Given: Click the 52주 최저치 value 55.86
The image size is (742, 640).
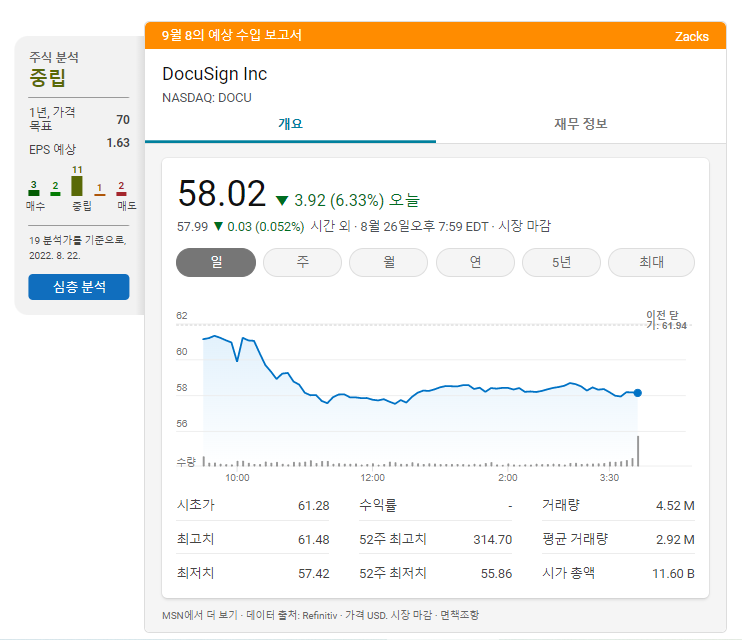Looking at the screenshot, I should tap(496, 574).
